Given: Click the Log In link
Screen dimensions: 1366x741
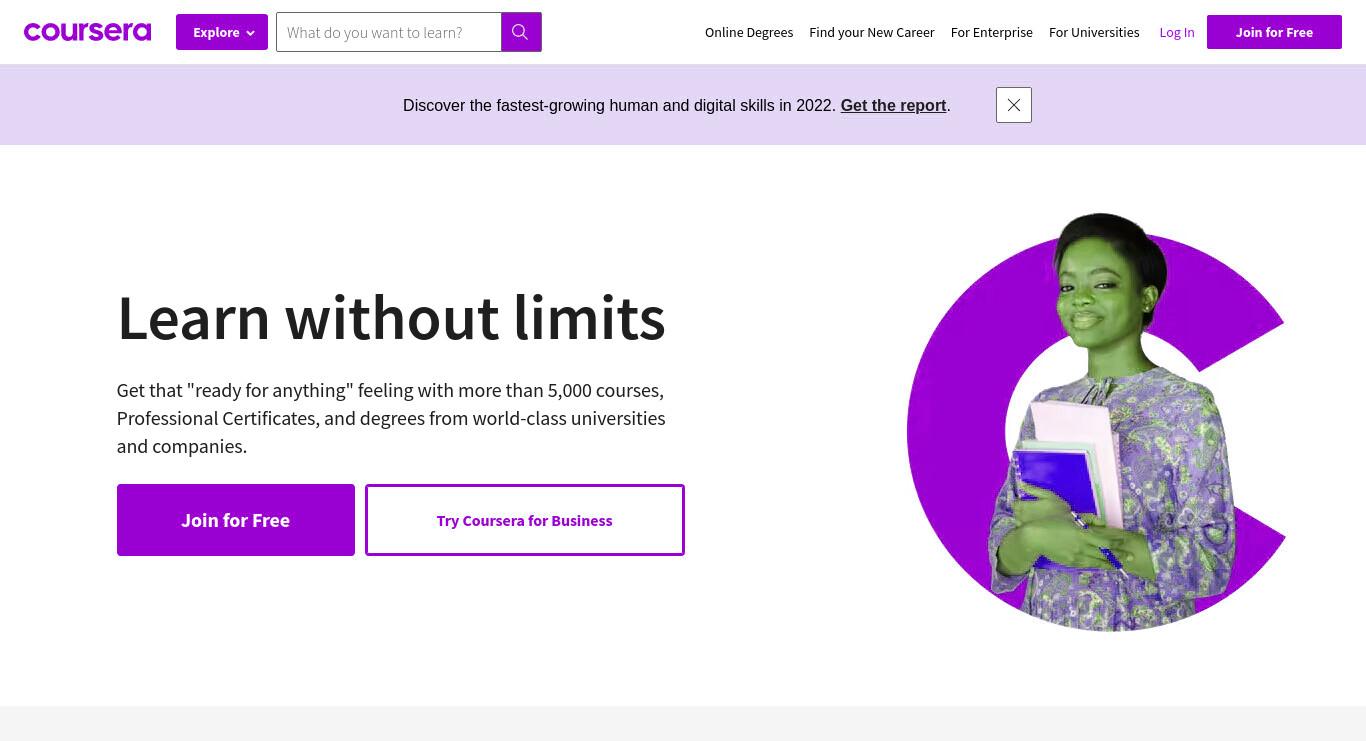Looking at the screenshot, I should [1177, 32].
